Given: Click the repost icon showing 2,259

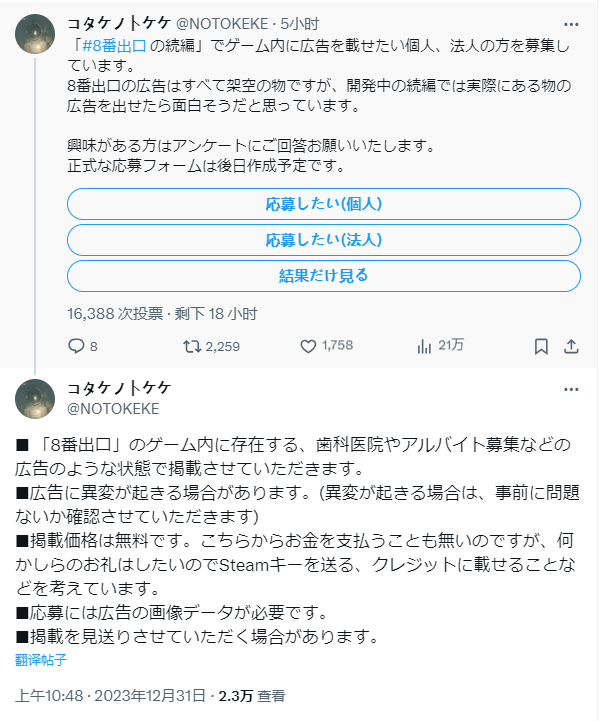Looking at the screenshot, I should click(192, 346).
